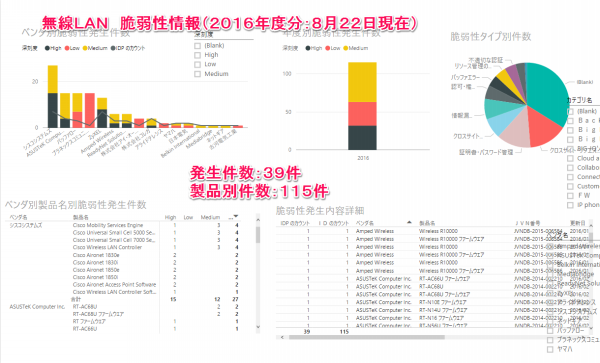The width and height of the screenshot is (600, 363).
Task: Tick the FW category checkbox
Action: pos(570,196)
